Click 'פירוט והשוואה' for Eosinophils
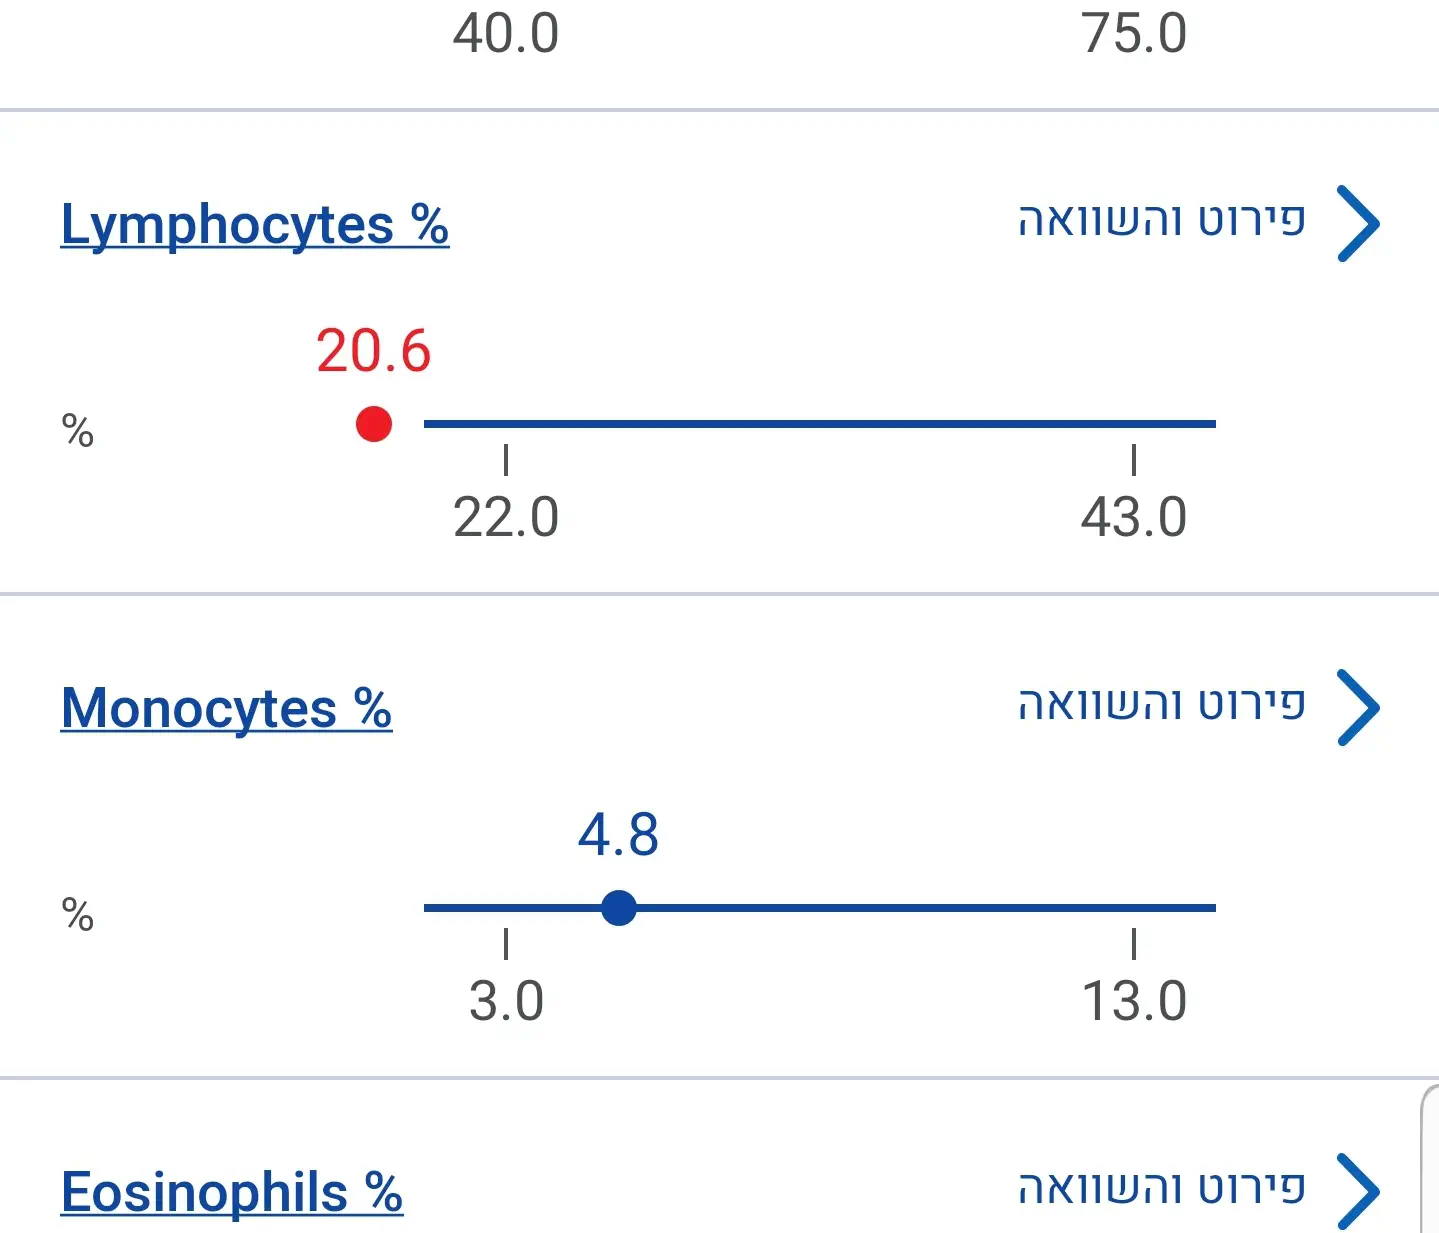Image resolution: width=1439 pixels, height=1233 pixels. pyautogui.click(x=1162, y=1189)
